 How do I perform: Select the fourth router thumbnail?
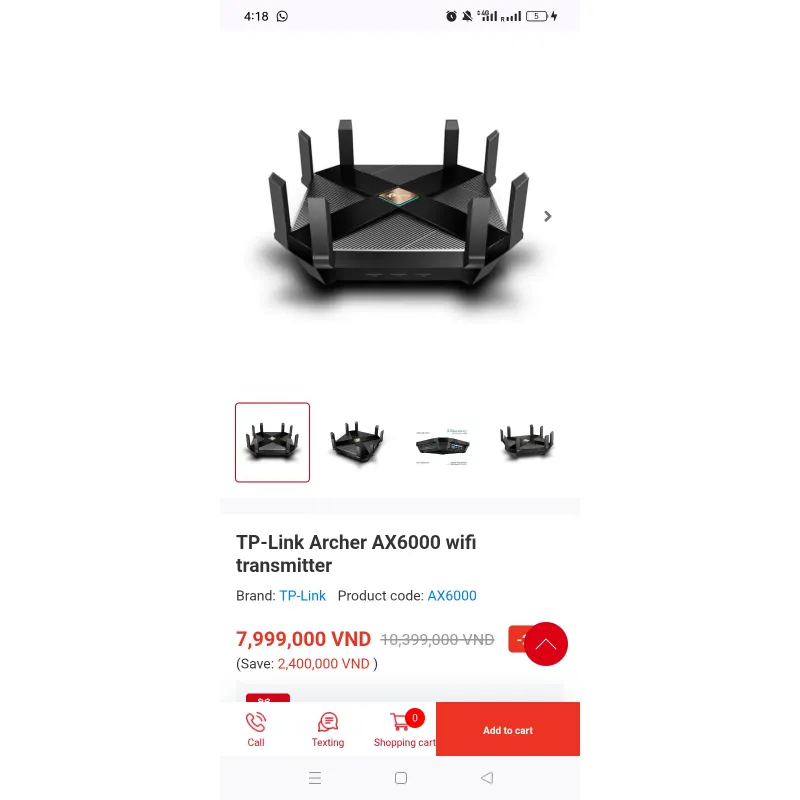(x=527, y=442)
